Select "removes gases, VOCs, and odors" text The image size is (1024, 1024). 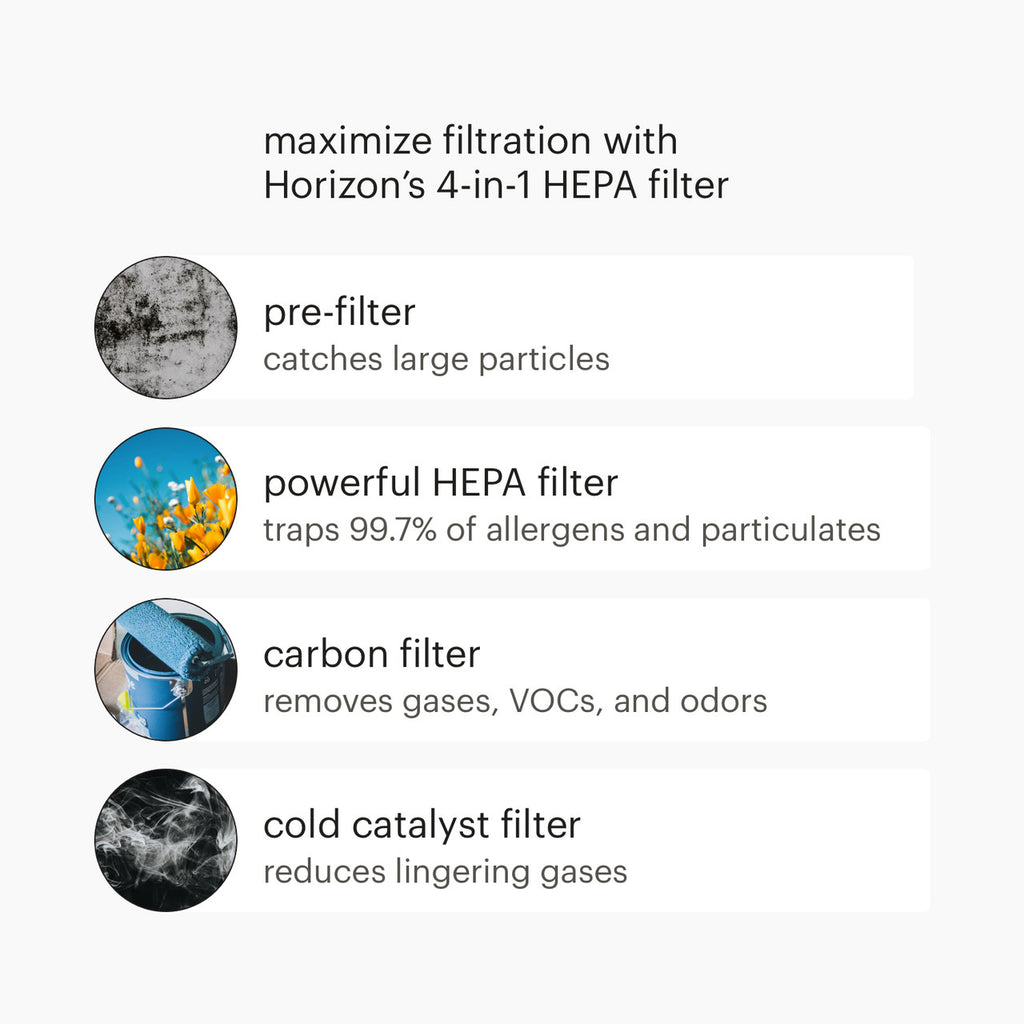[515, 701]
